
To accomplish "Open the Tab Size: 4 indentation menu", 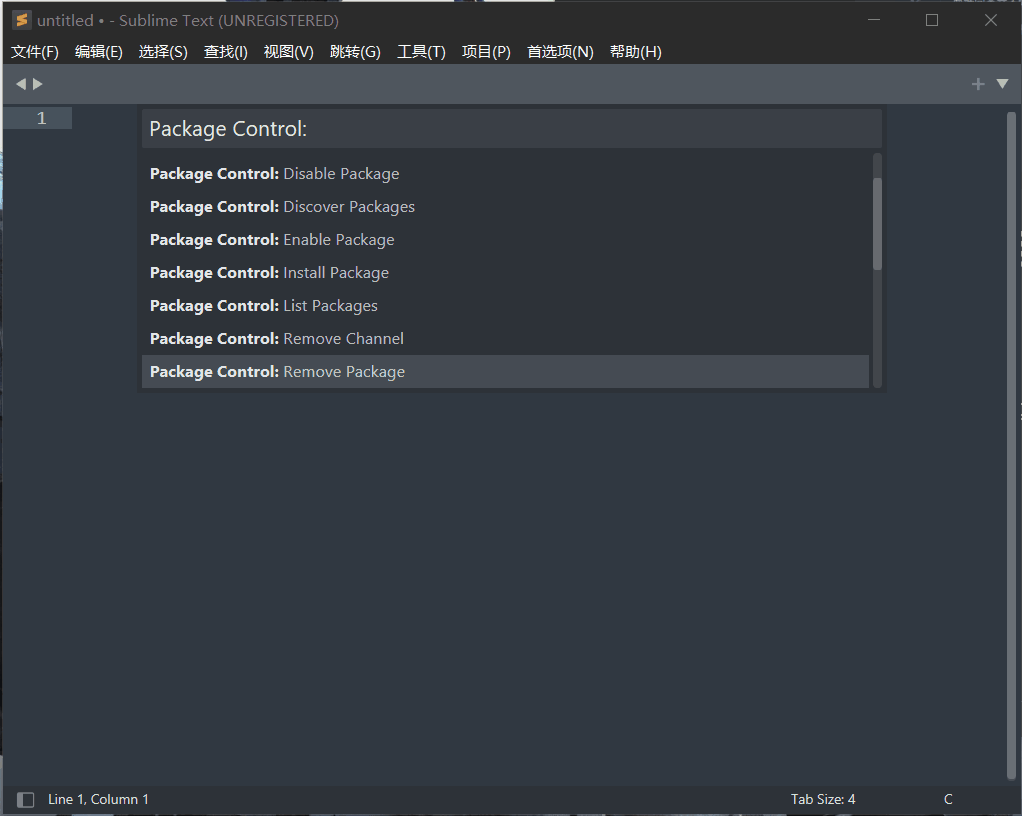I will coord(823,800).
